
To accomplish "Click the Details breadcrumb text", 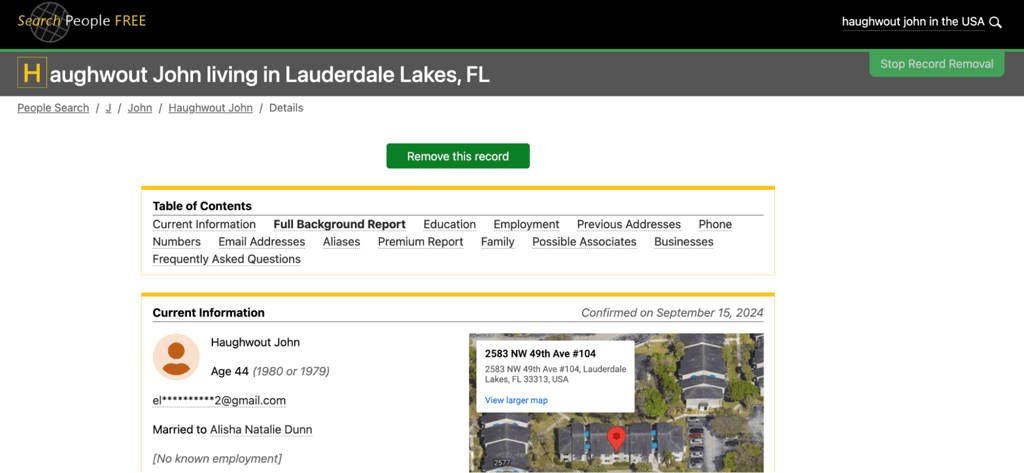I will tap(286, 108).
